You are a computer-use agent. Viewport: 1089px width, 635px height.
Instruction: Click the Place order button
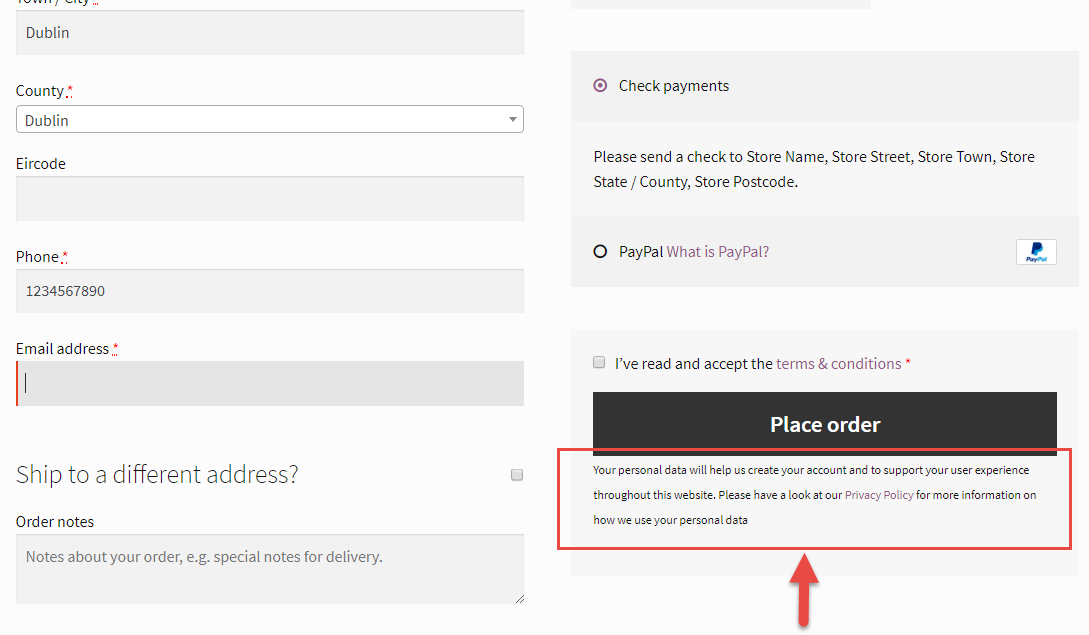tap(824, 423)
